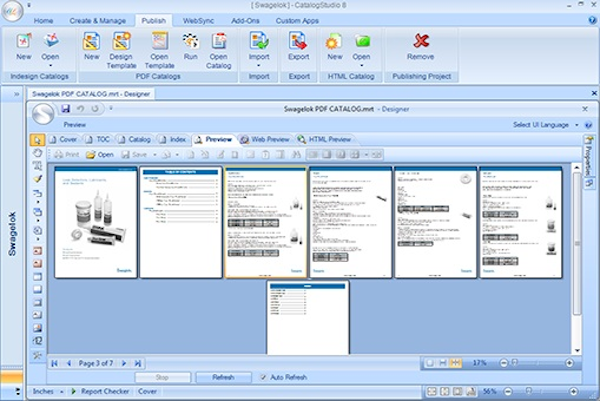The height and width of the screenshot is (401, 600).
Task: Open the Report Checker
Action: click(x=101, y=391)
